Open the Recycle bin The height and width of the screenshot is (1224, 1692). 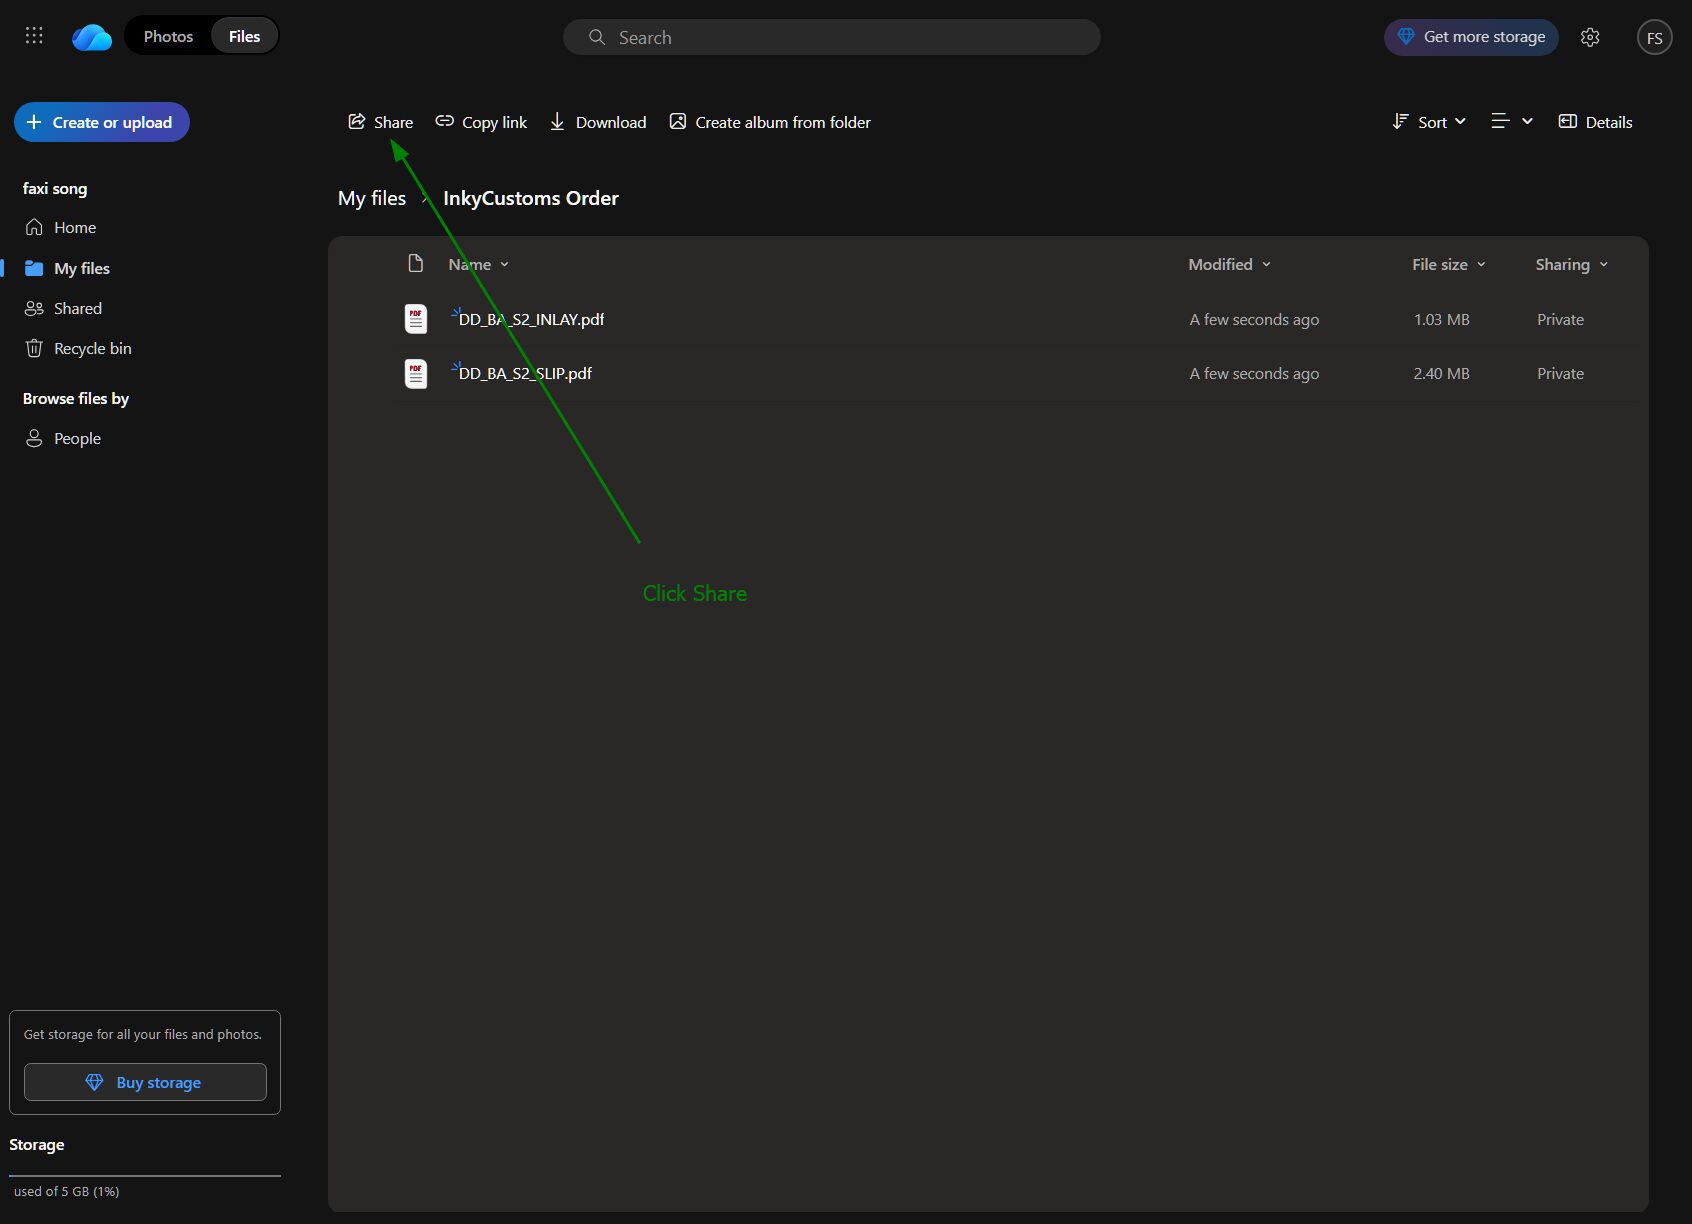pyautogui.click(x=92, y=348)
